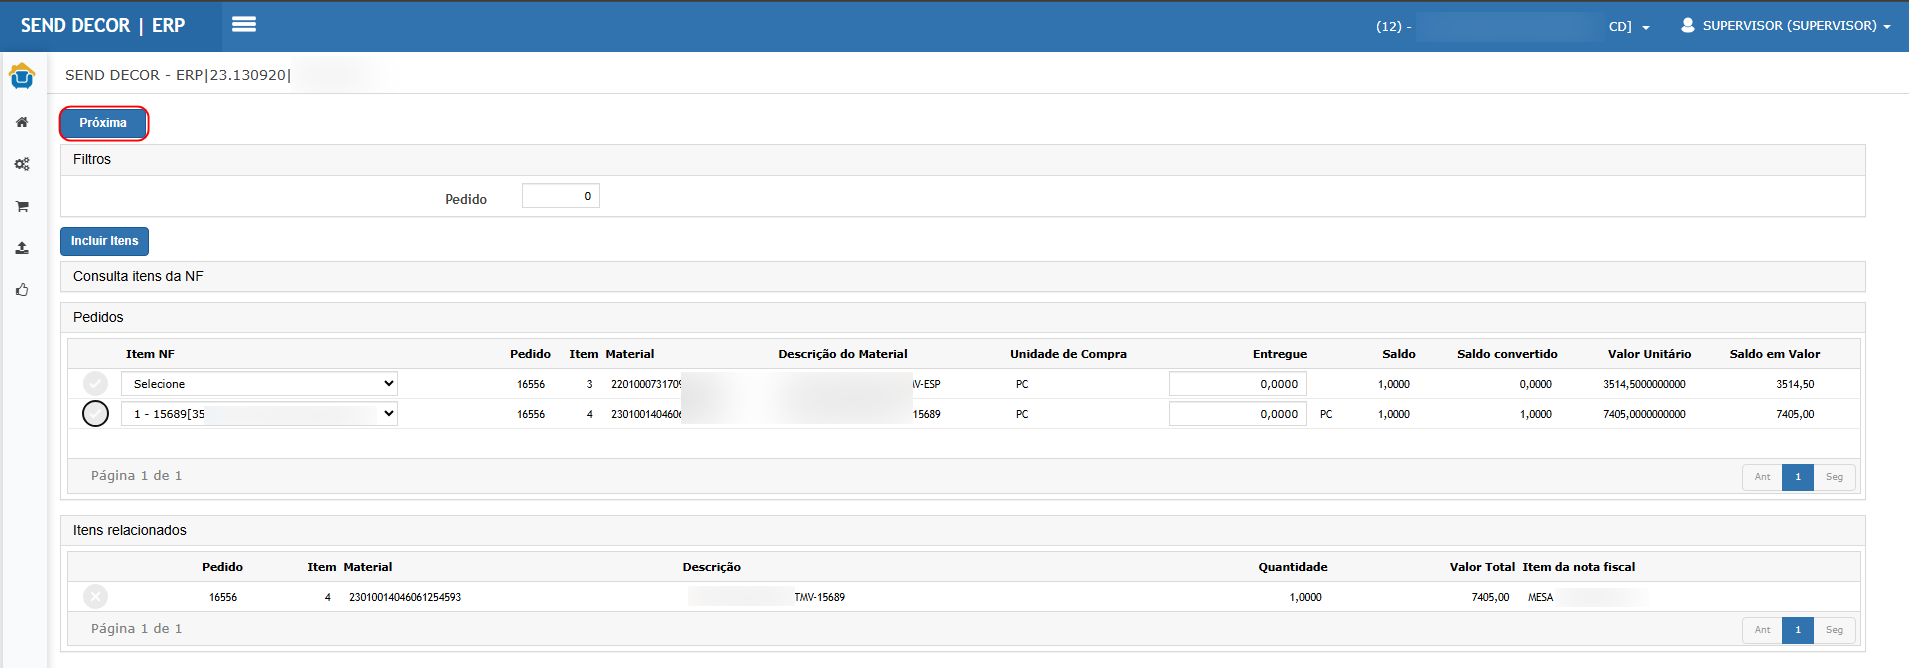Image resolution: width=1909 pixels, height=668 pixels.
Task: Click the upload icon in the sidebar
Action: (22, 248)
